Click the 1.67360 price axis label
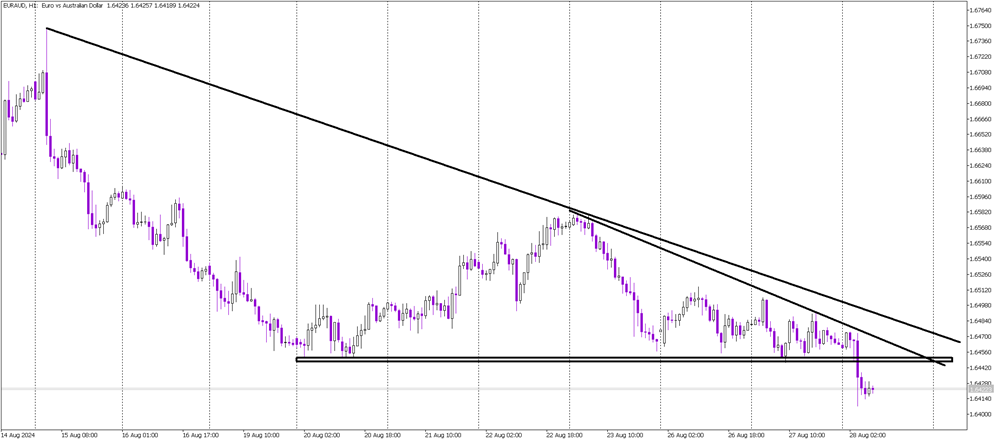This screenshot has width=1000, height=441. [980, 41]
